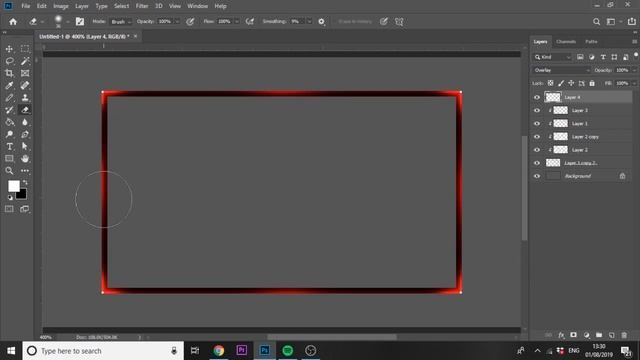Toggle Quick Mask mode
This screenshot has height=360, width=640.
pos(9,209)
